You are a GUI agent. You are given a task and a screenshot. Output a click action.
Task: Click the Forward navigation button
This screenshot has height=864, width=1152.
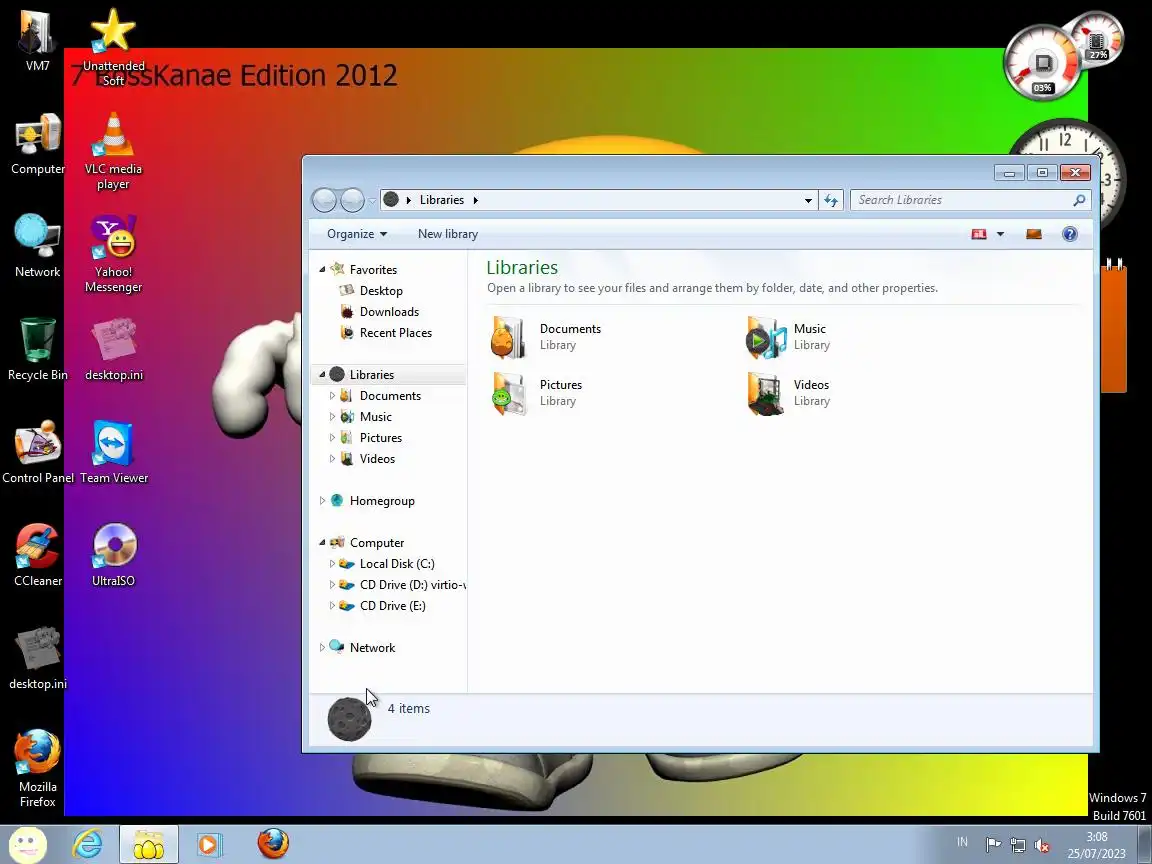[x=353, y=200]
